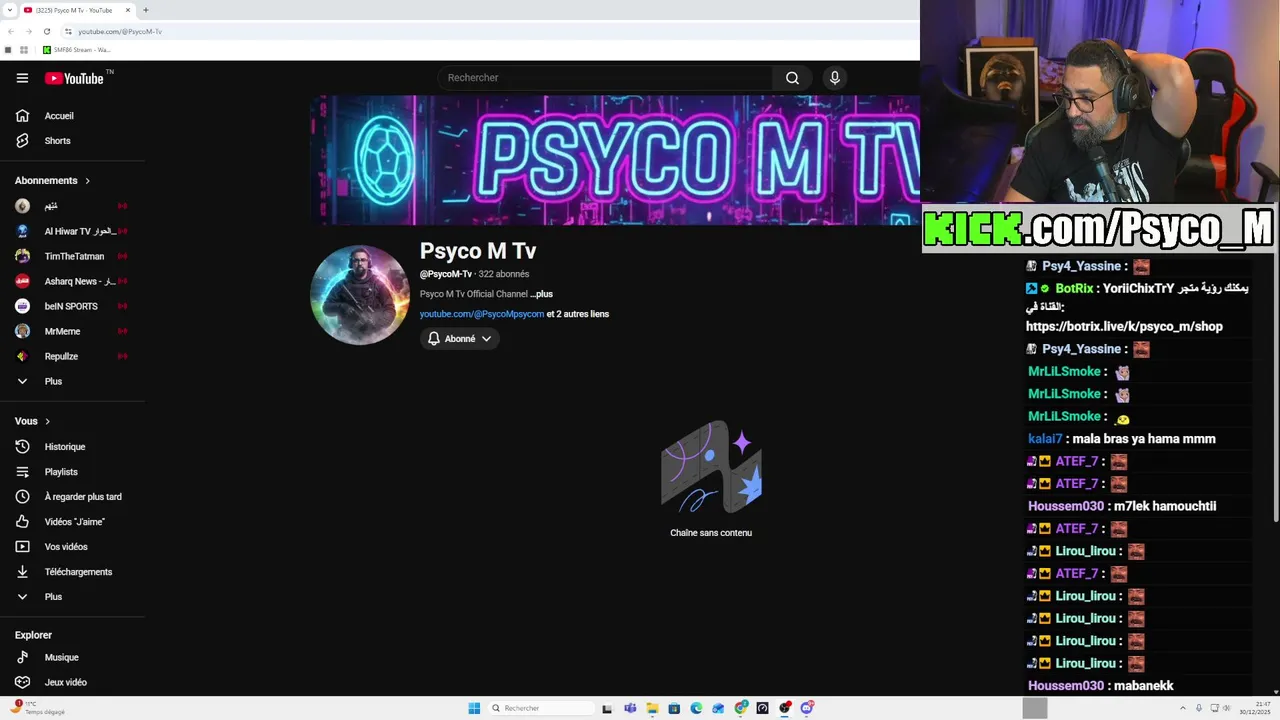Show et 2 autres liens
This screenshot has height=720, width=1280.
click(x=578, y=314)
